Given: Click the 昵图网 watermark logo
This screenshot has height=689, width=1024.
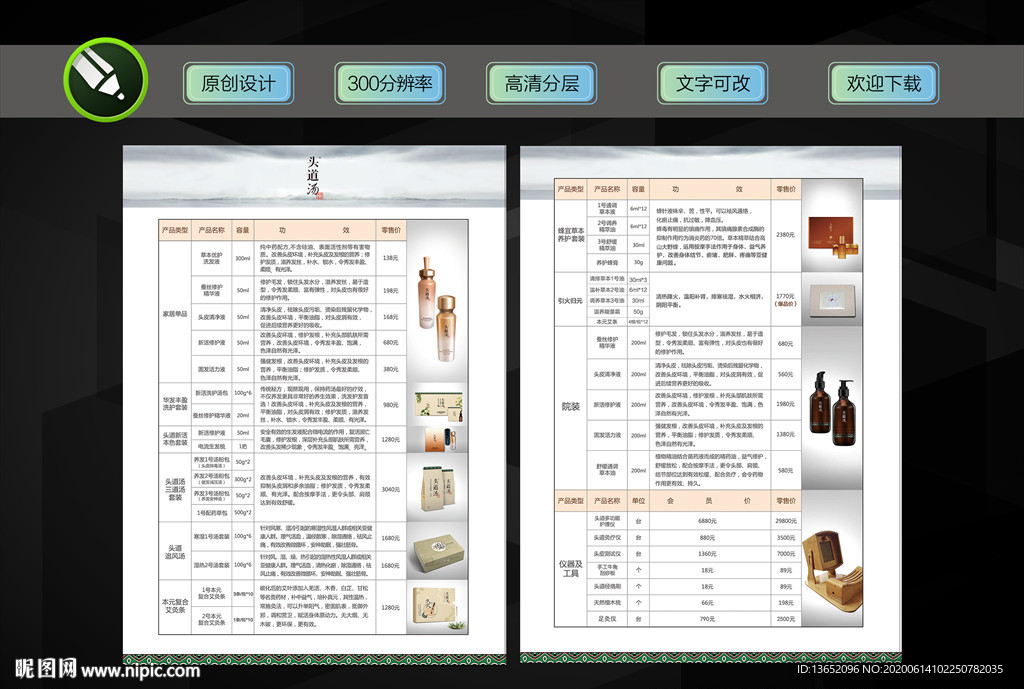Looking at the screenshot, I should pos(44,668).
